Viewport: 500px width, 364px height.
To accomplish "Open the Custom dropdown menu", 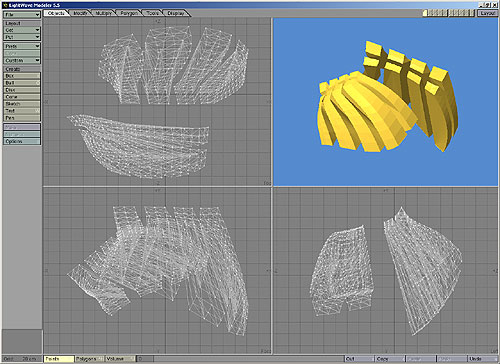I will [22, 60].
